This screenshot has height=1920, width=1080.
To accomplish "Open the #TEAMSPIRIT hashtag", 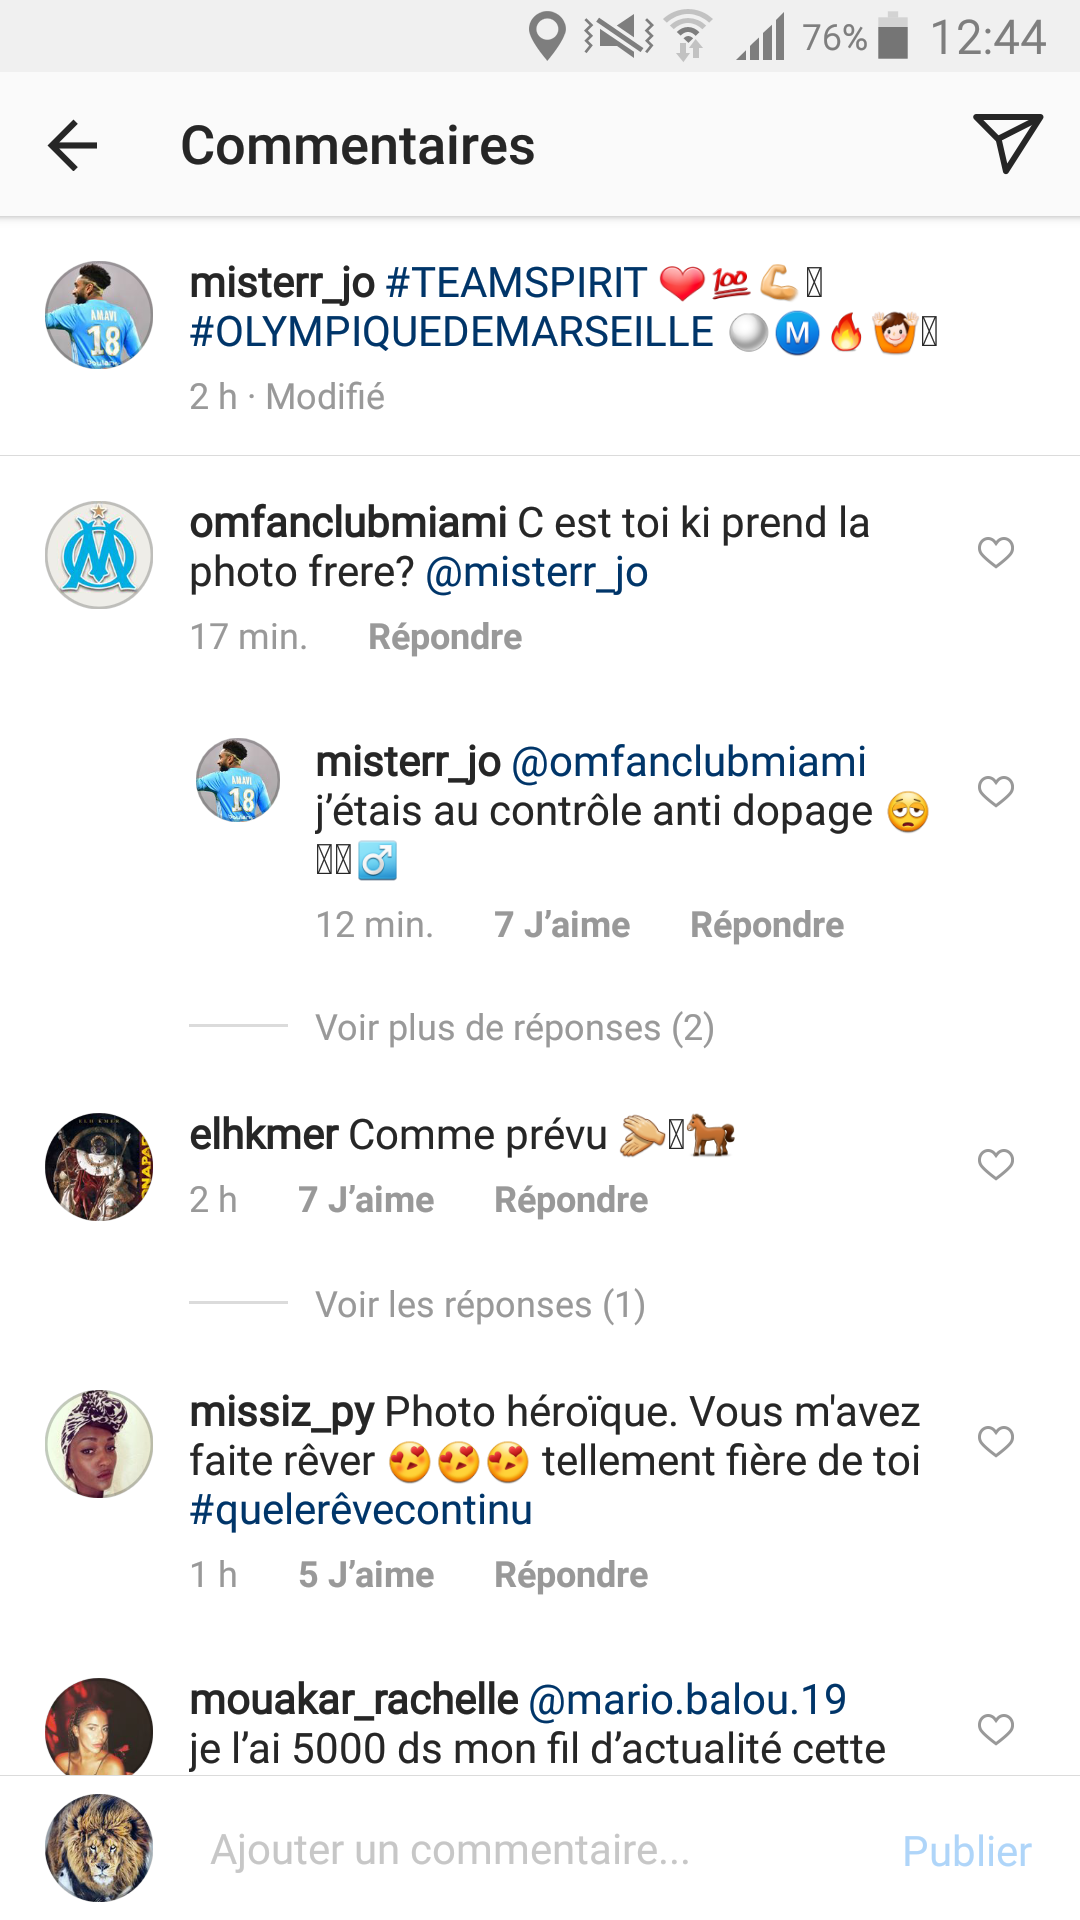I will [517, 283].
